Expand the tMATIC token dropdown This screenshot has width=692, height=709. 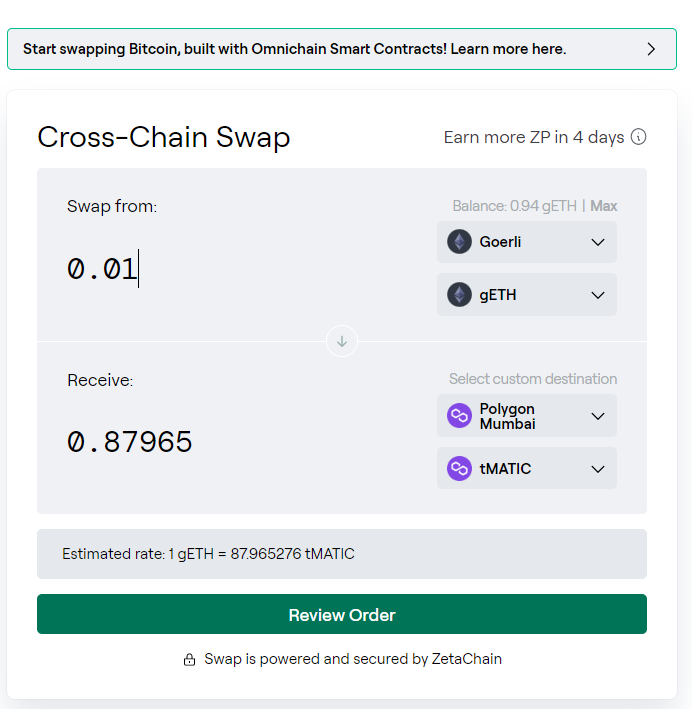(x=527, y=468)
